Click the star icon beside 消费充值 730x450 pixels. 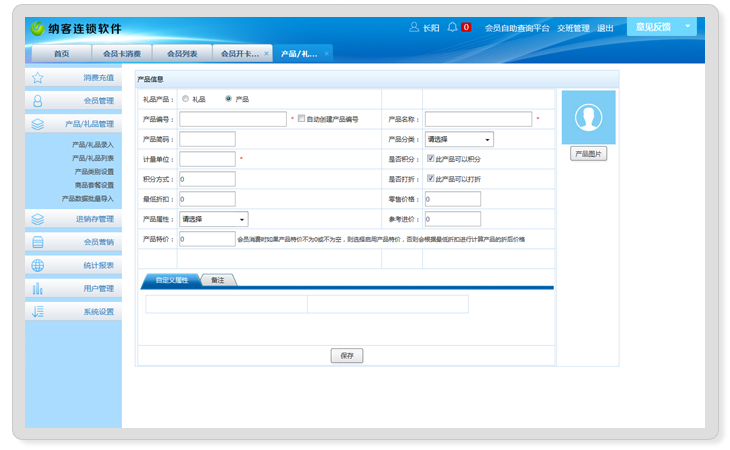(38, 77)
